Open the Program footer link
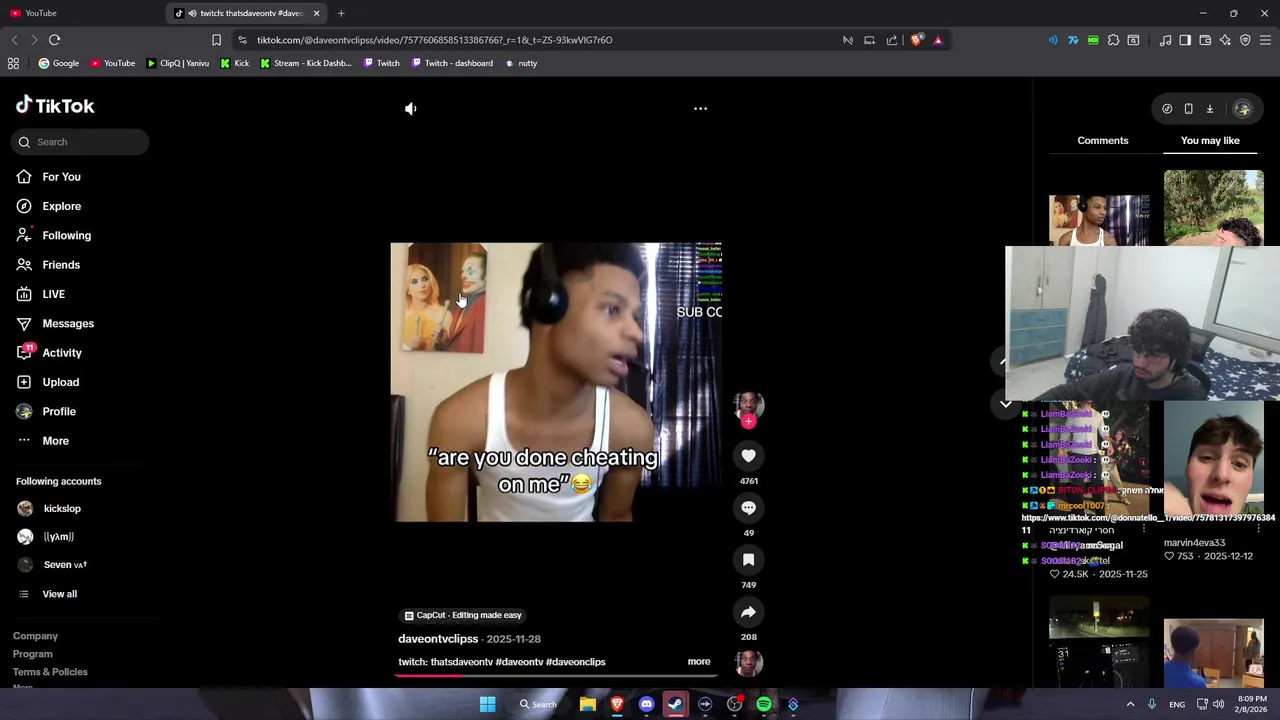 [32, 654]
